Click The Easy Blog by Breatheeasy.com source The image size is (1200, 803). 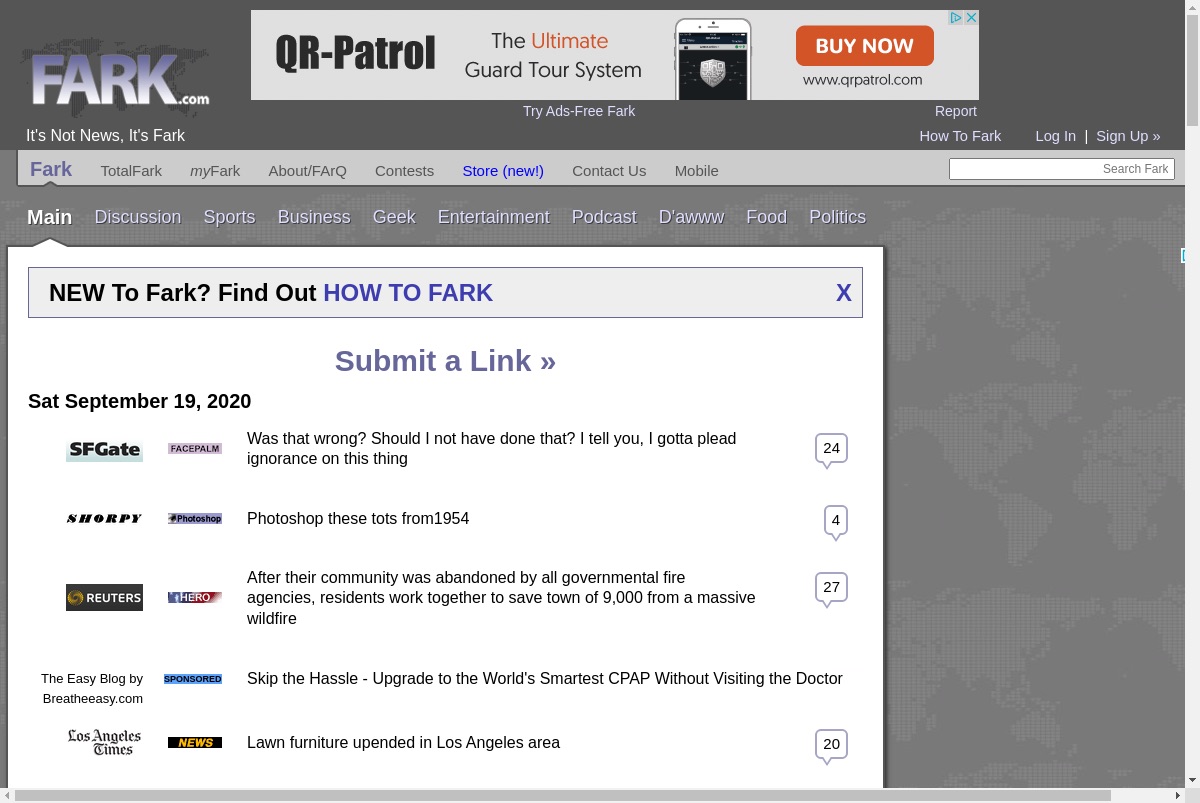[x=92, y=689]
